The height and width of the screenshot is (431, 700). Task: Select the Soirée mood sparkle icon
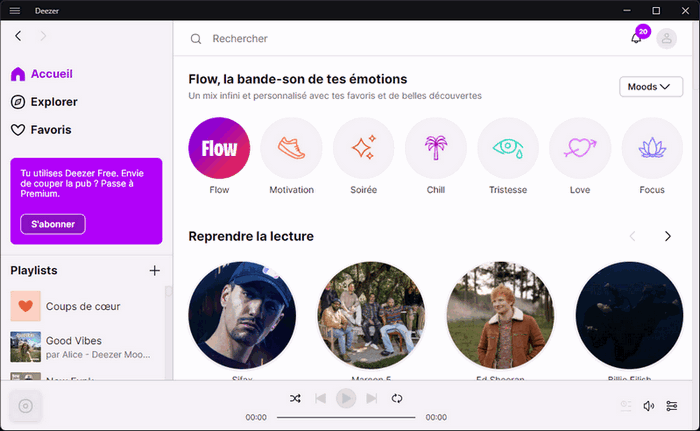click(363, 148)
